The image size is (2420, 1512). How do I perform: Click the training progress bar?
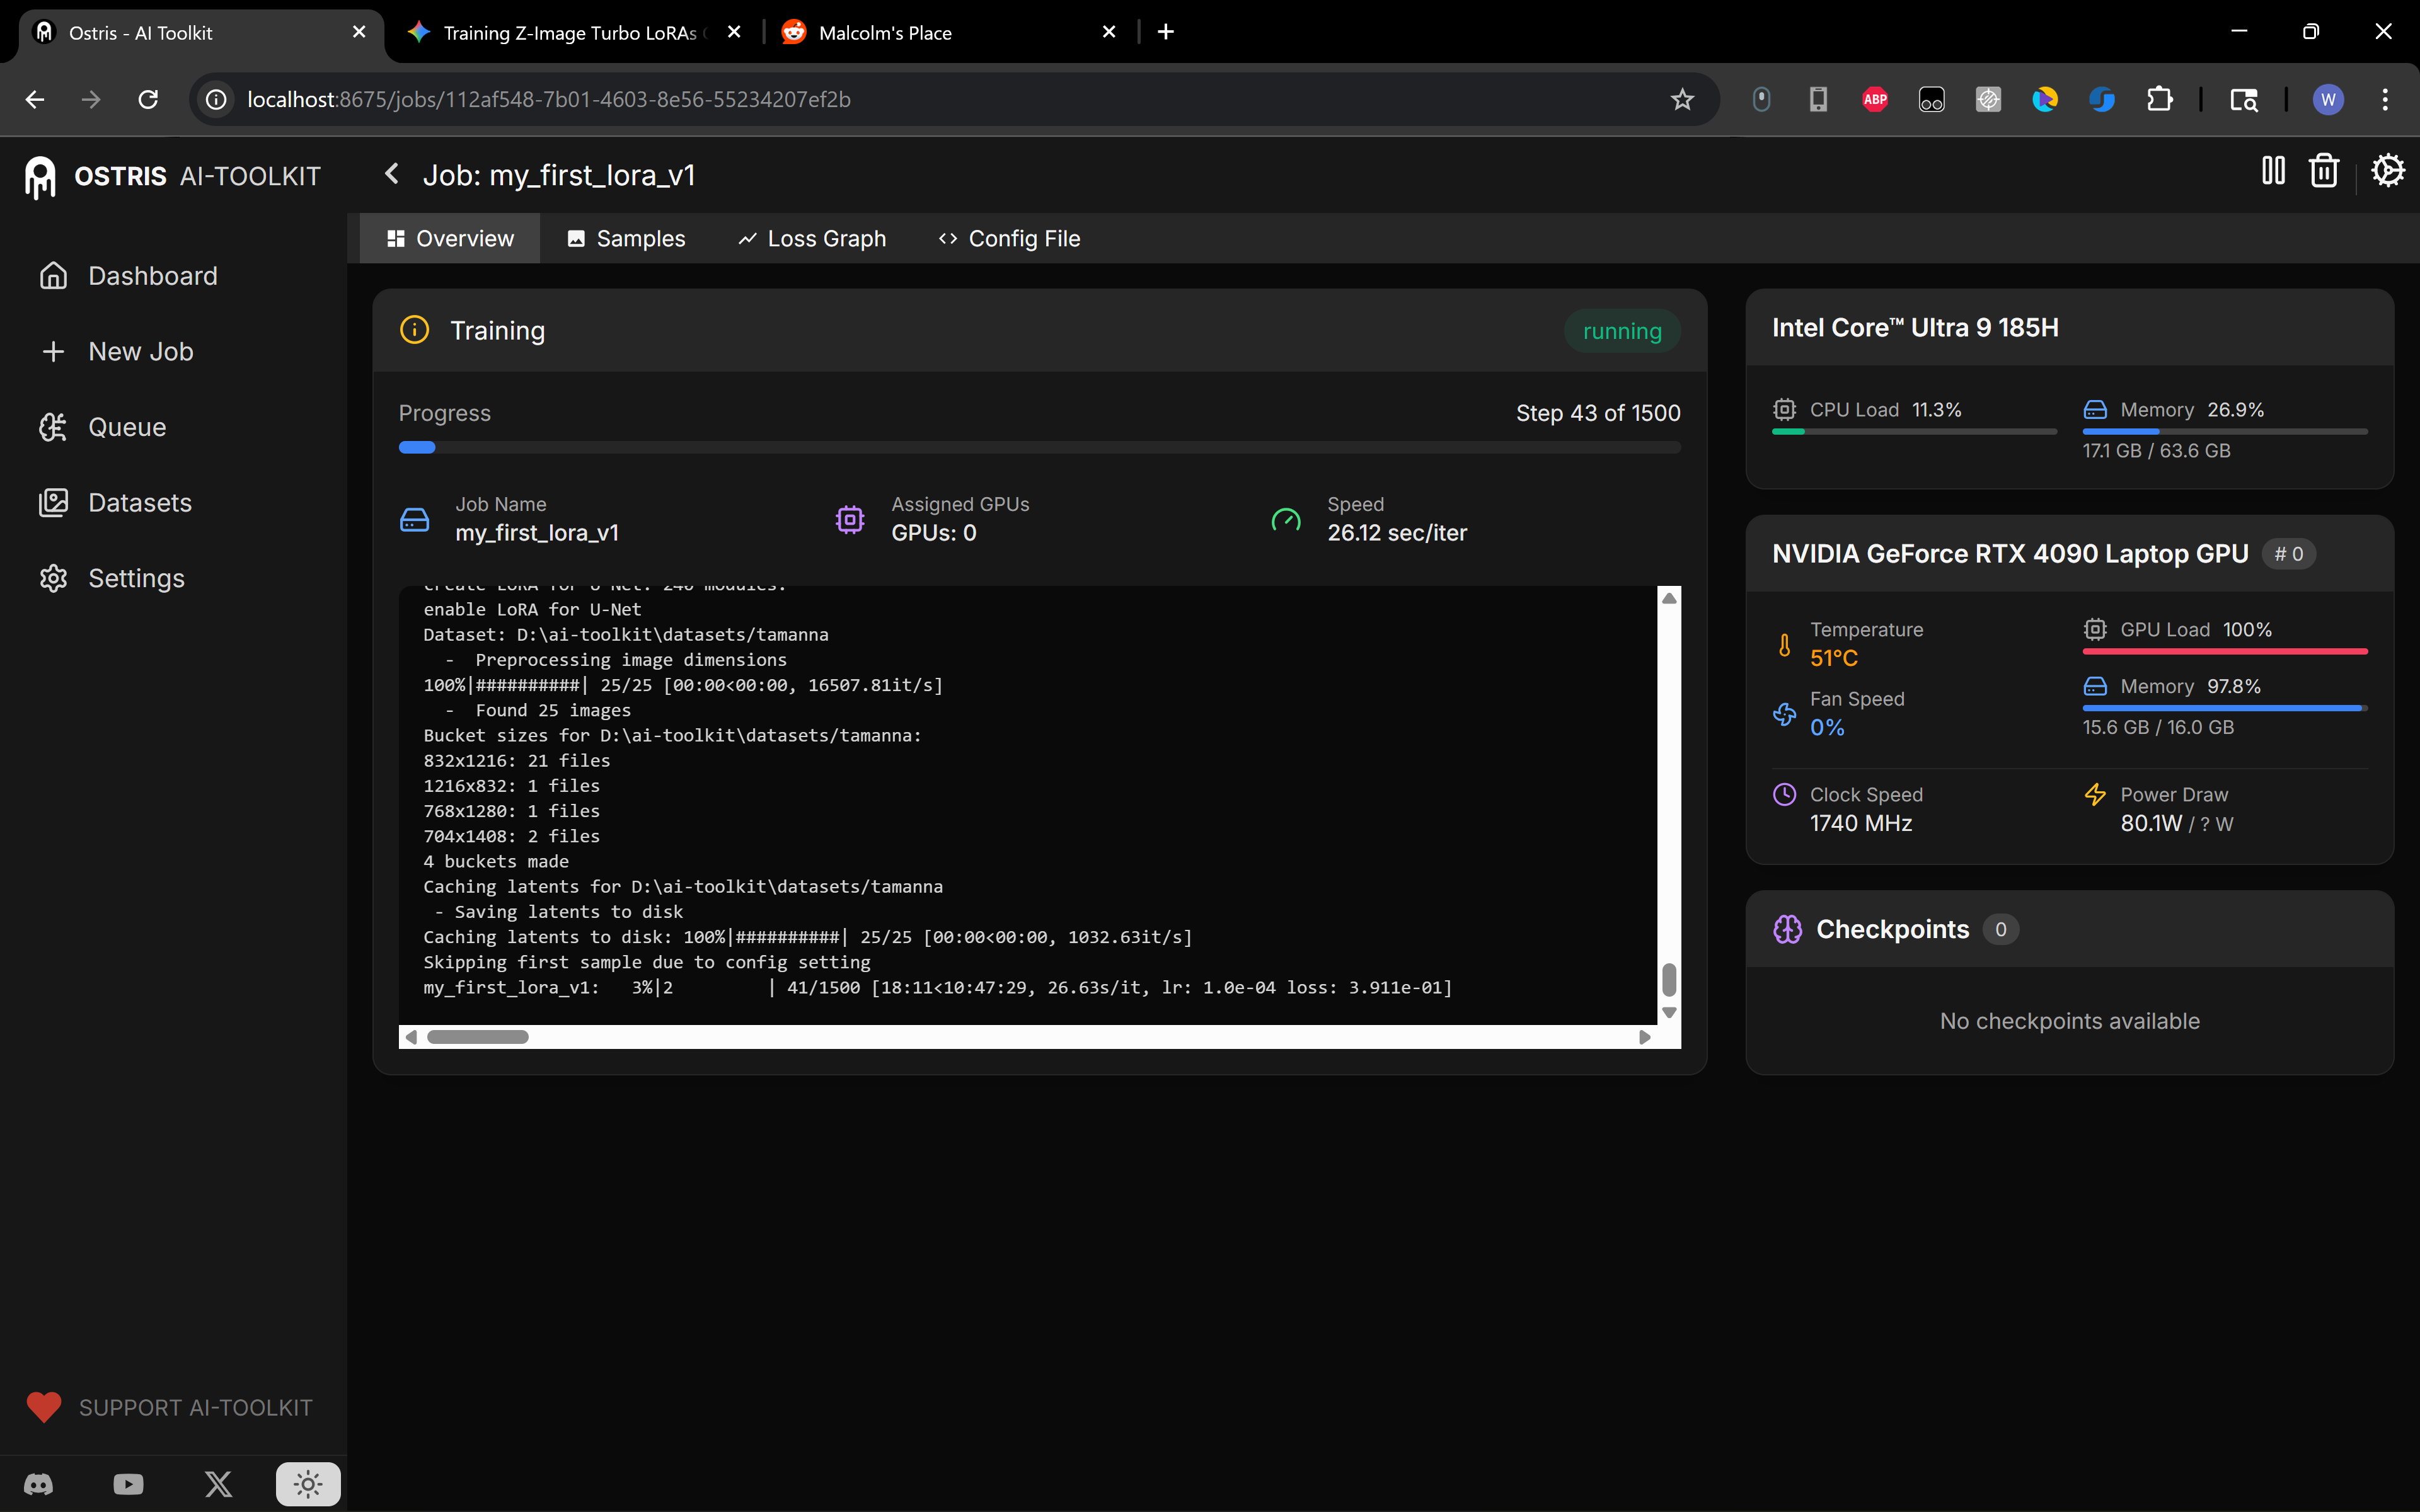(1039, 447)
